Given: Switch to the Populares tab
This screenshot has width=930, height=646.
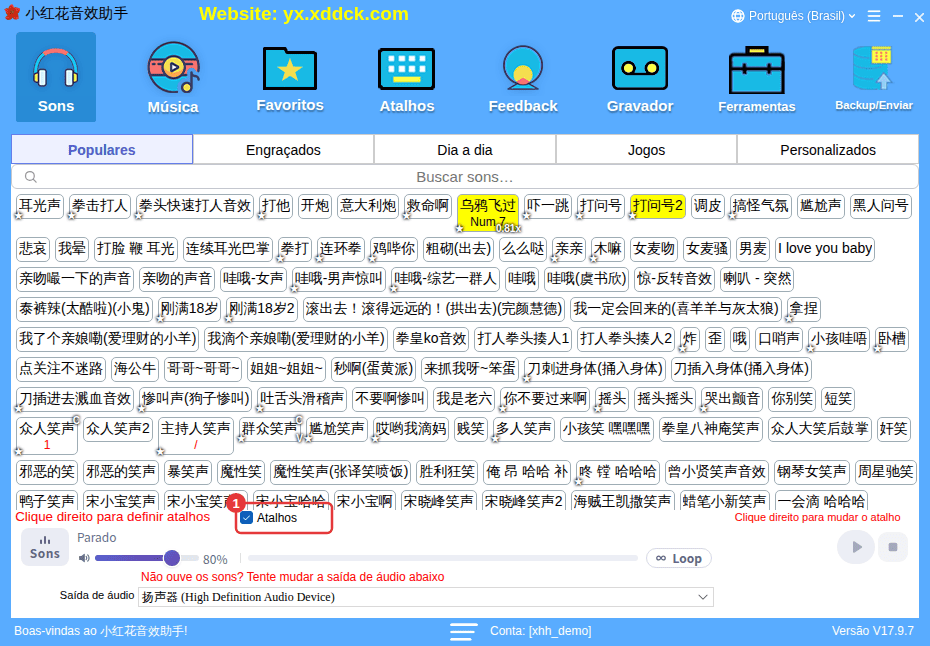Looking at the screenshot, I should (102, 149).
